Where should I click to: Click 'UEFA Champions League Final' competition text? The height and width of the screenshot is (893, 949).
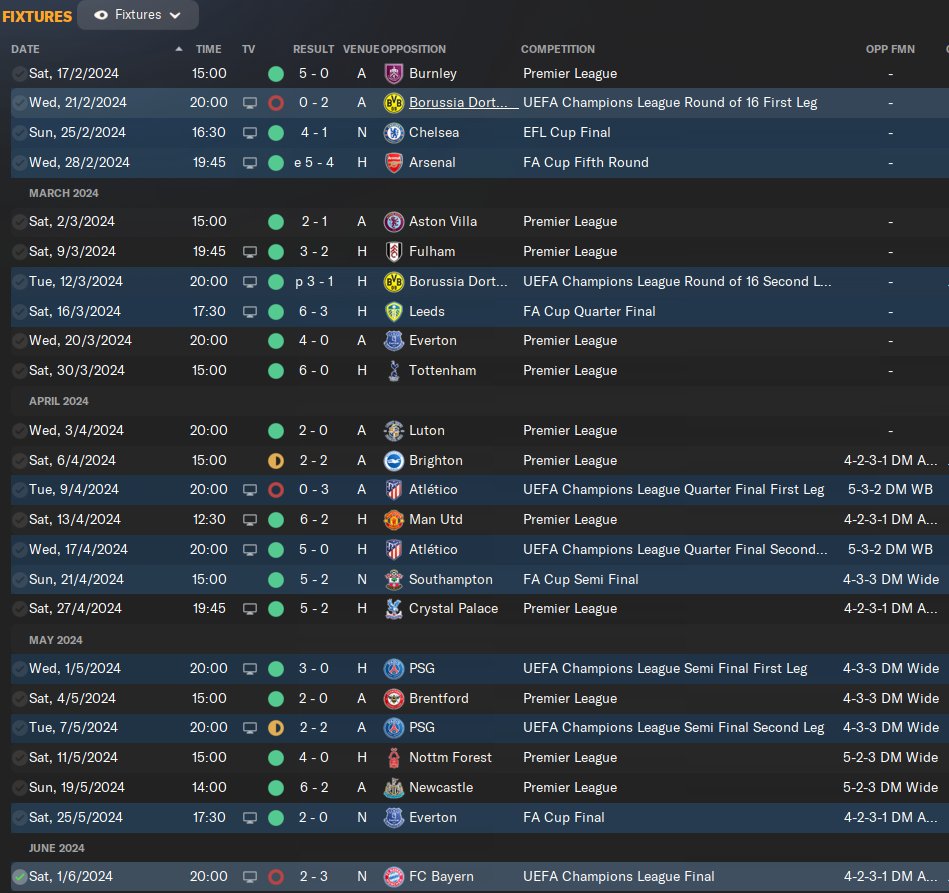[x=619, y=877]
